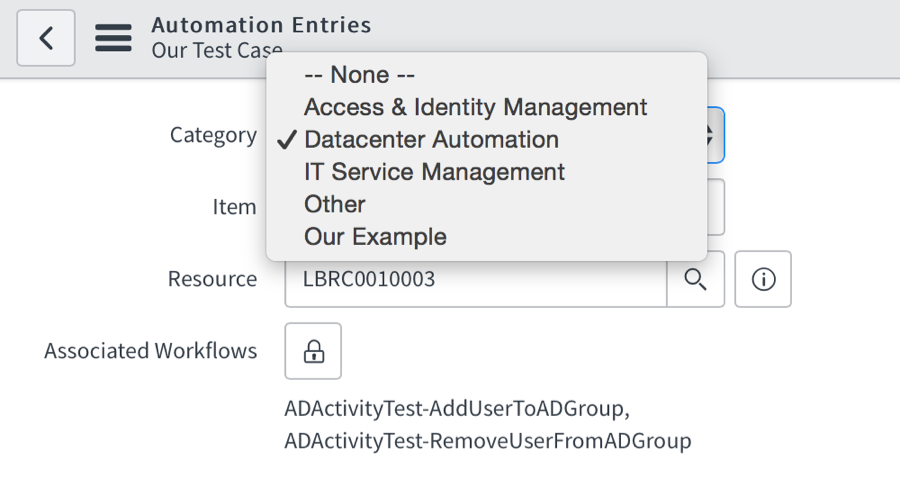Click into the Resource field LBRC0010003
Viewport: 900px width, 479px height.
(475, 279)
